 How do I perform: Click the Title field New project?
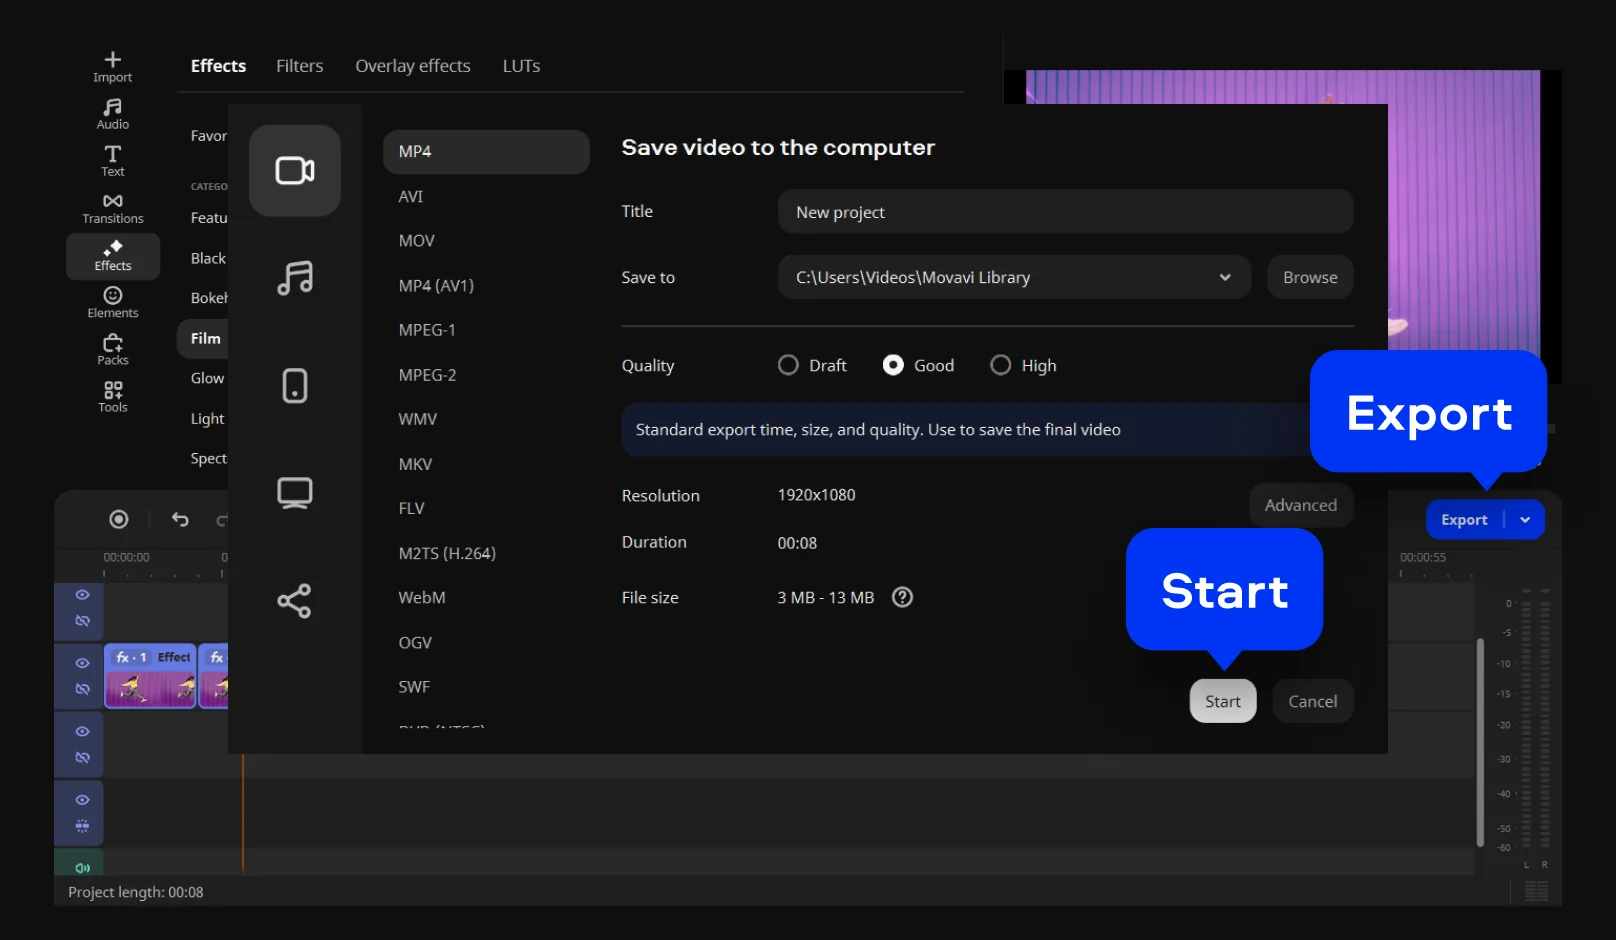pos(1064,212)
